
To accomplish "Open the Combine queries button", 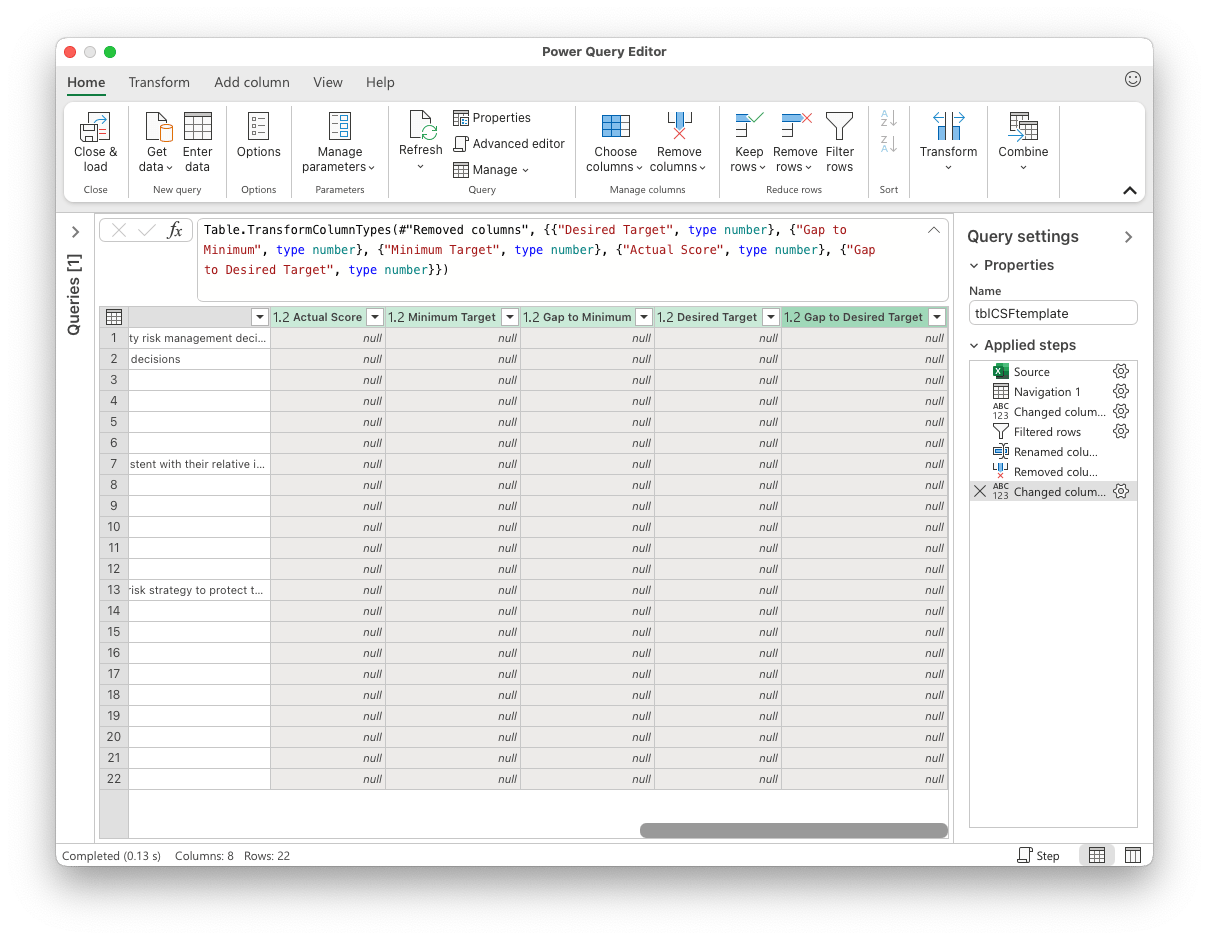I will tap(1023, 141).
